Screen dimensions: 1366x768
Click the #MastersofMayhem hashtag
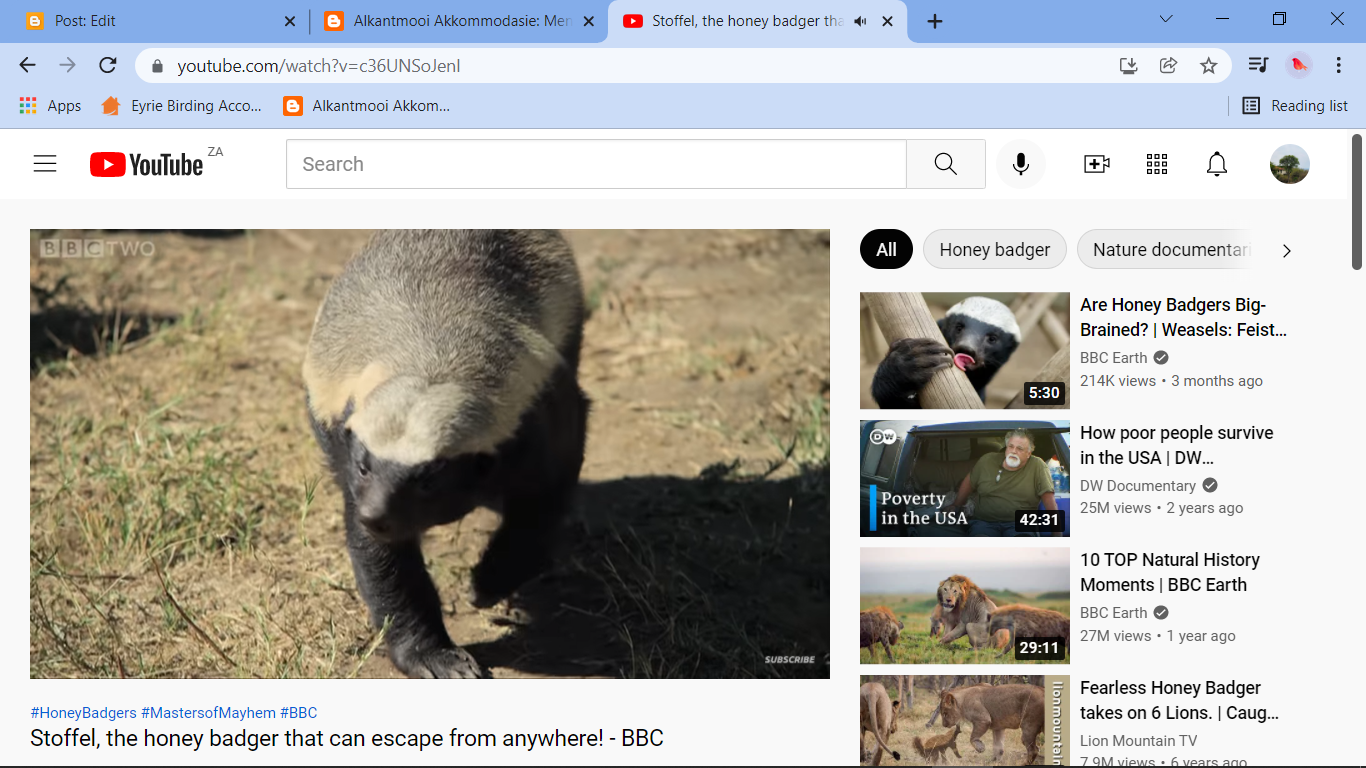click(208, 713)
